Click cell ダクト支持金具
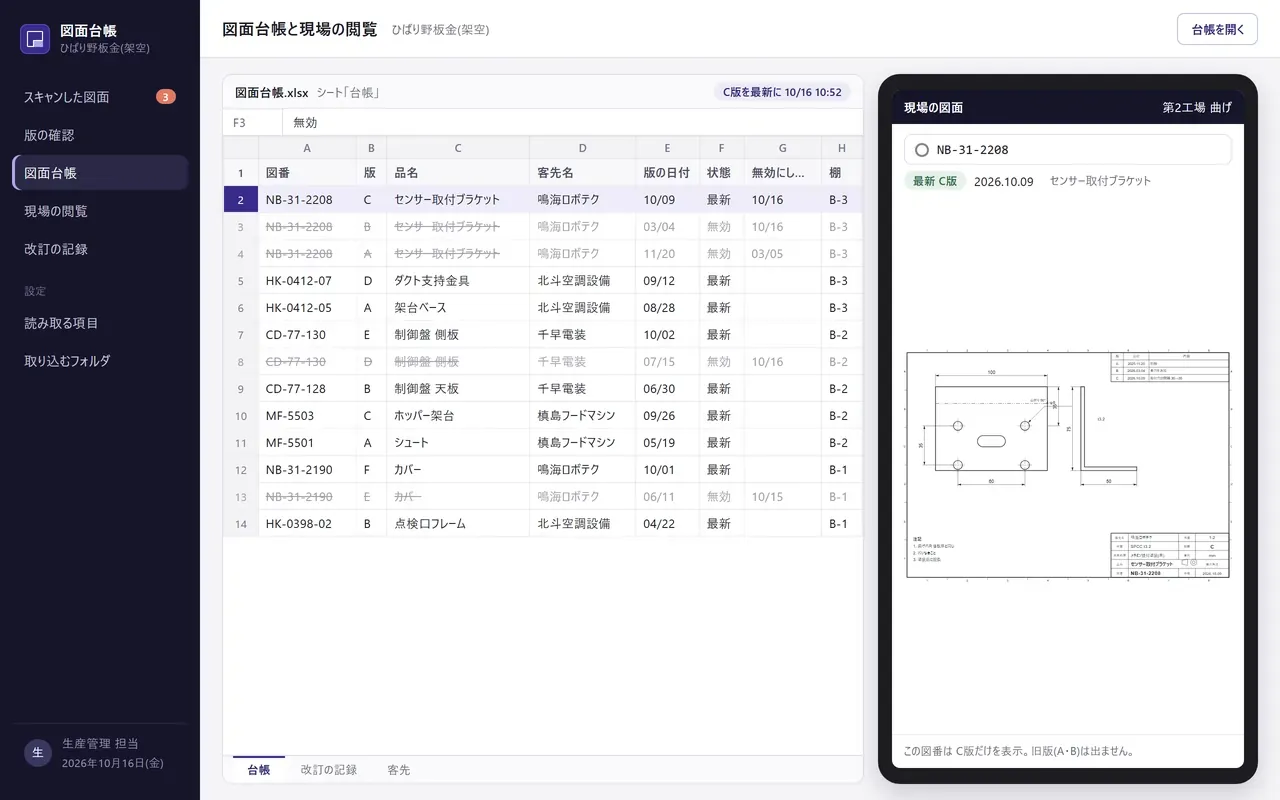Image resolution: width=1280 pixels, height=800 pixels. 458,281
